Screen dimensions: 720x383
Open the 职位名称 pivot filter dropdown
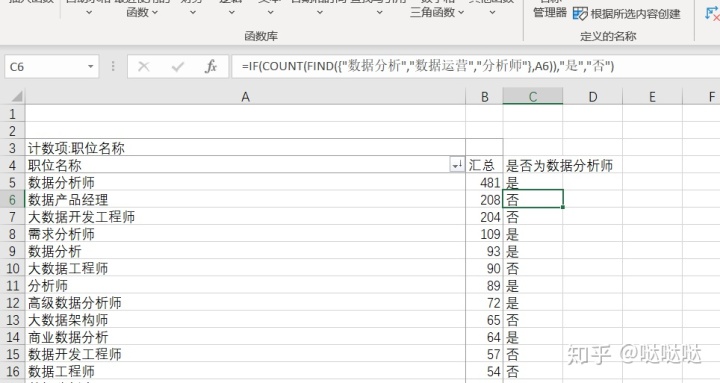tap(457, 165)
